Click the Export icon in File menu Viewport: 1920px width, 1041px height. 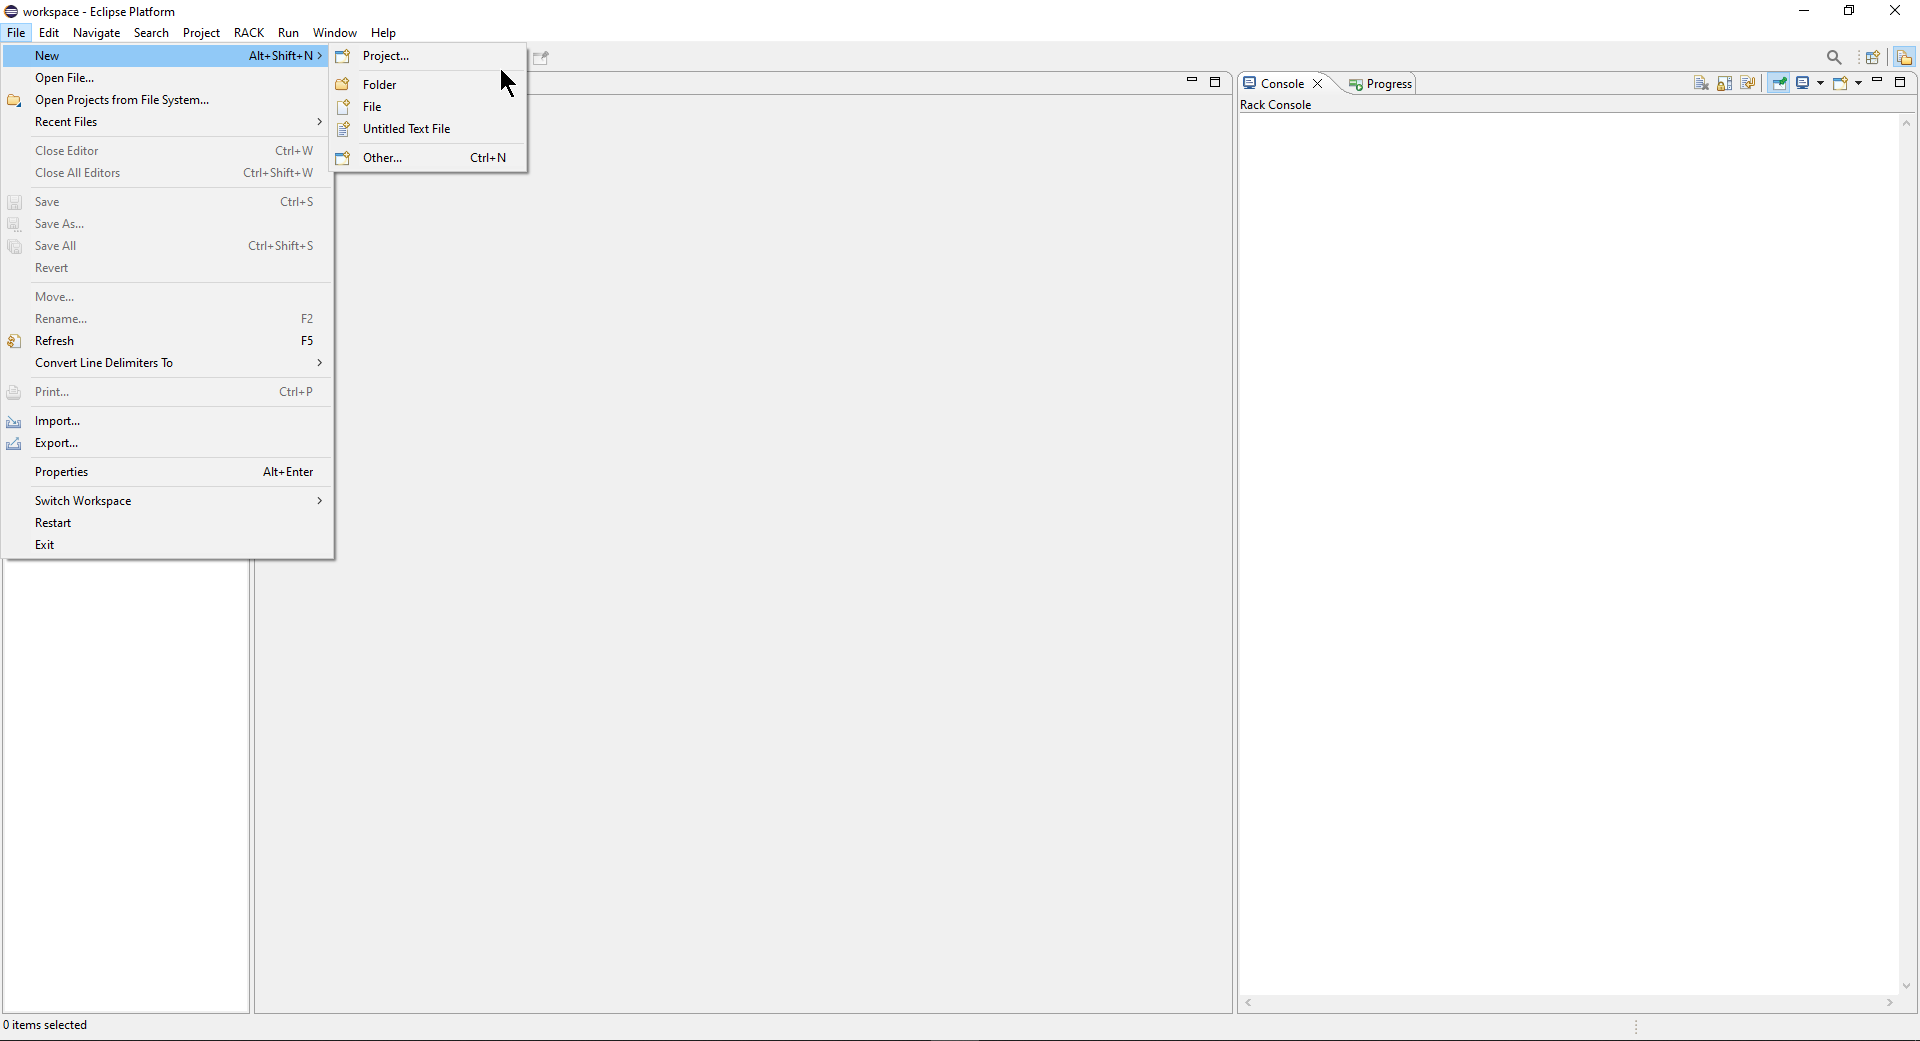[14, 444]
